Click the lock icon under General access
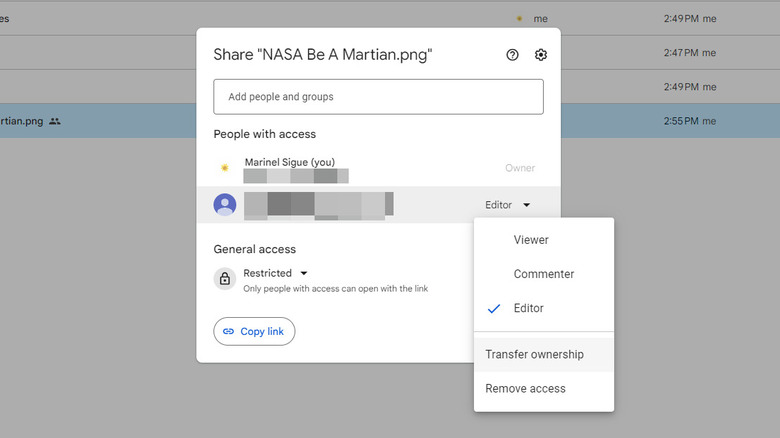Screen dimensions: 780x438 pos(225,279)
